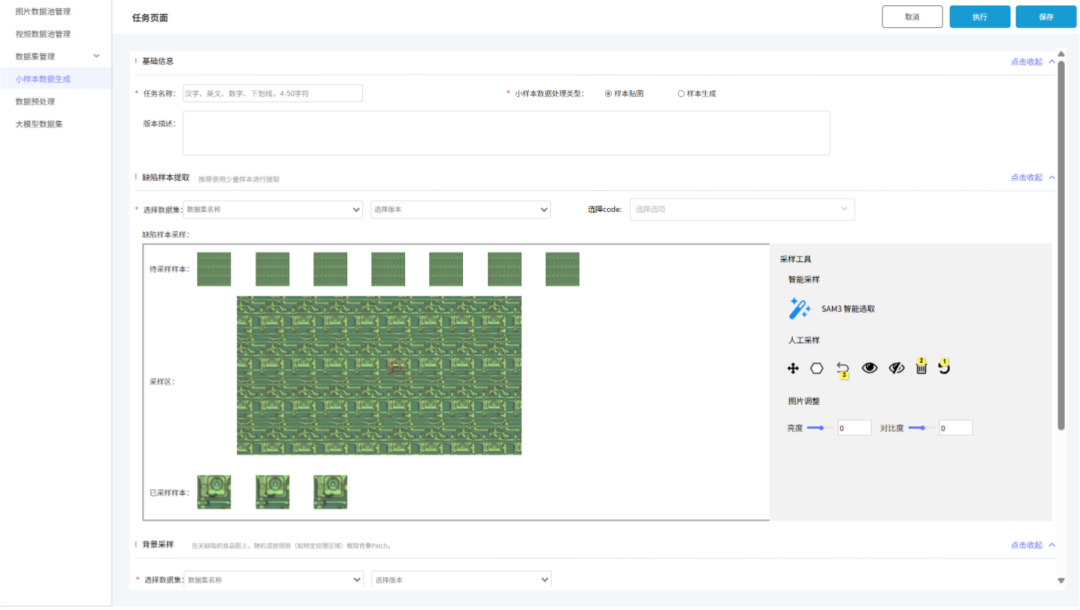Open 图片数据池管理 in the sidebar
Image resolution: width=1080 pixels, height=610 pixels.
click(43, 12)
